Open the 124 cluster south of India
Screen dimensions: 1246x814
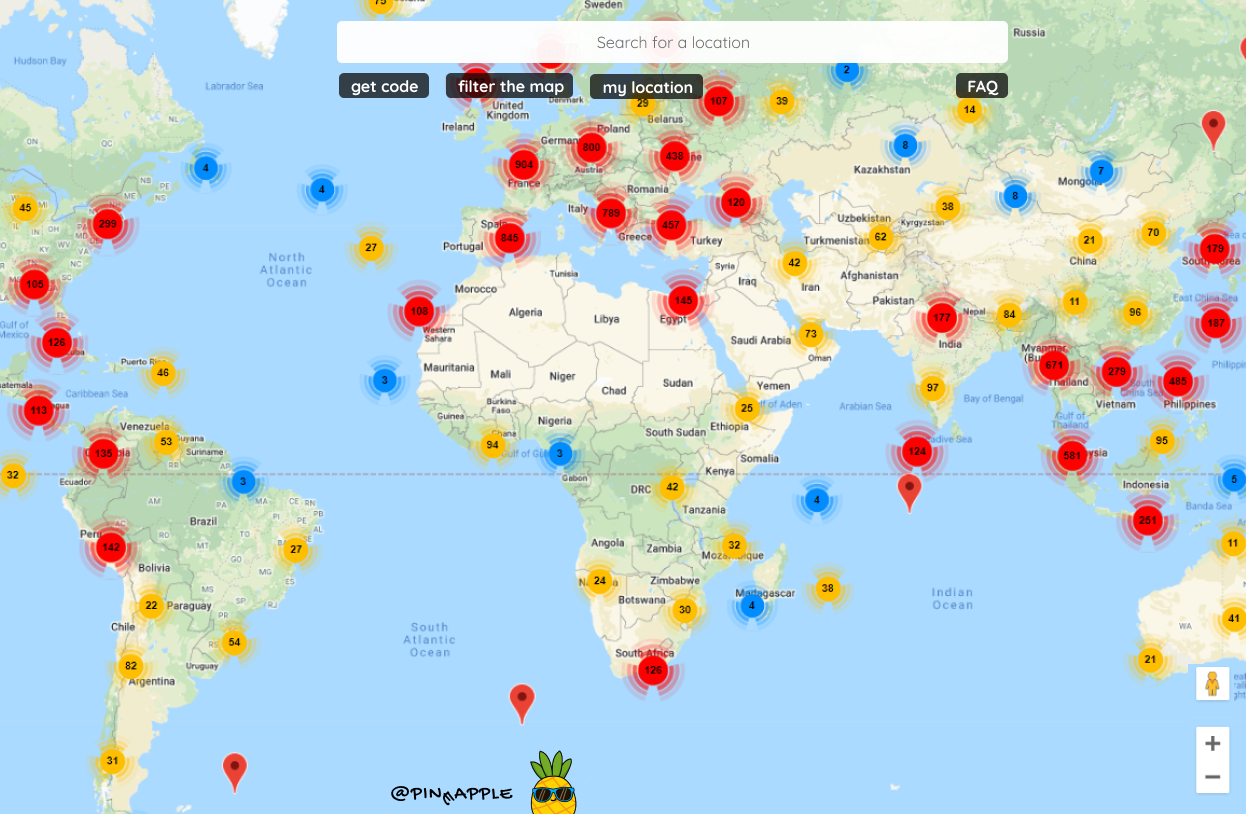(x=916, y=451)
